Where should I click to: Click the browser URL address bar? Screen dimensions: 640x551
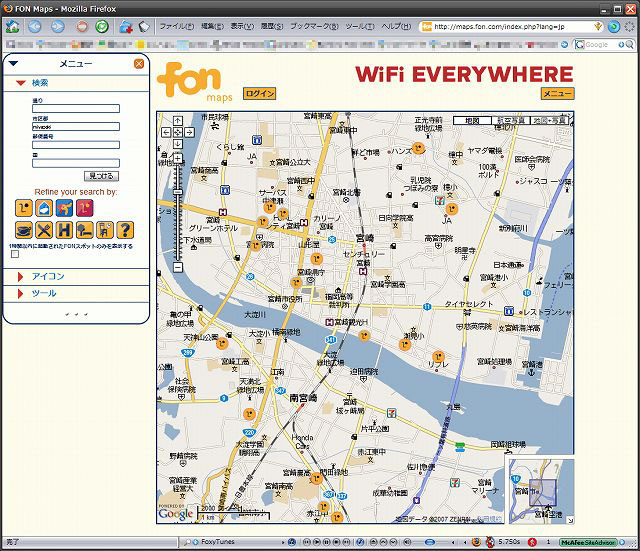pos(512,27)
